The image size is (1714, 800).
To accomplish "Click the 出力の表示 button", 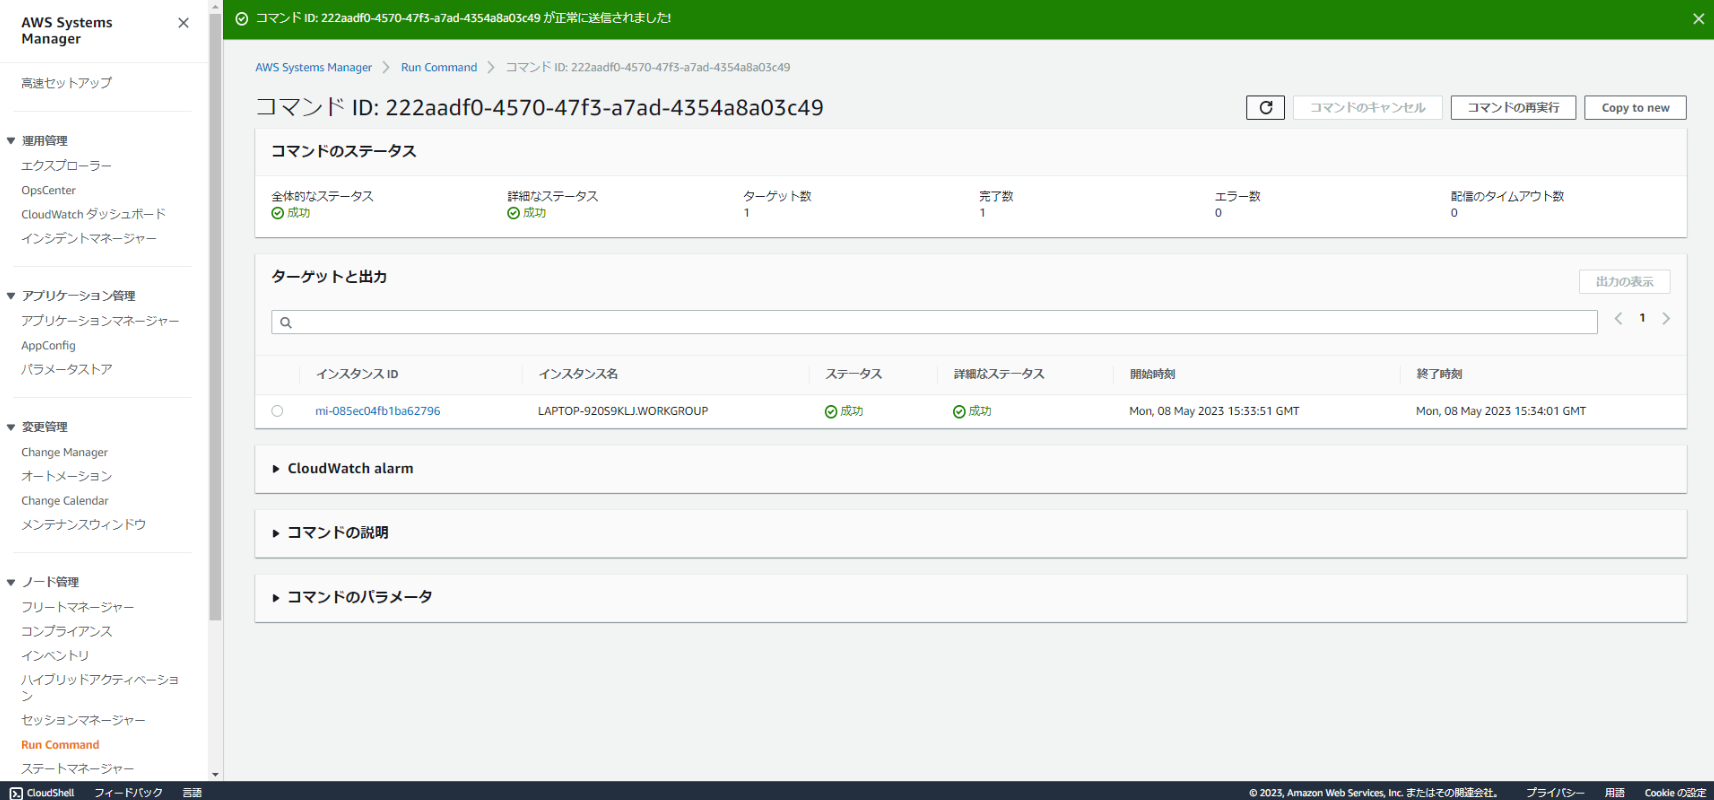I will 1624,282.
